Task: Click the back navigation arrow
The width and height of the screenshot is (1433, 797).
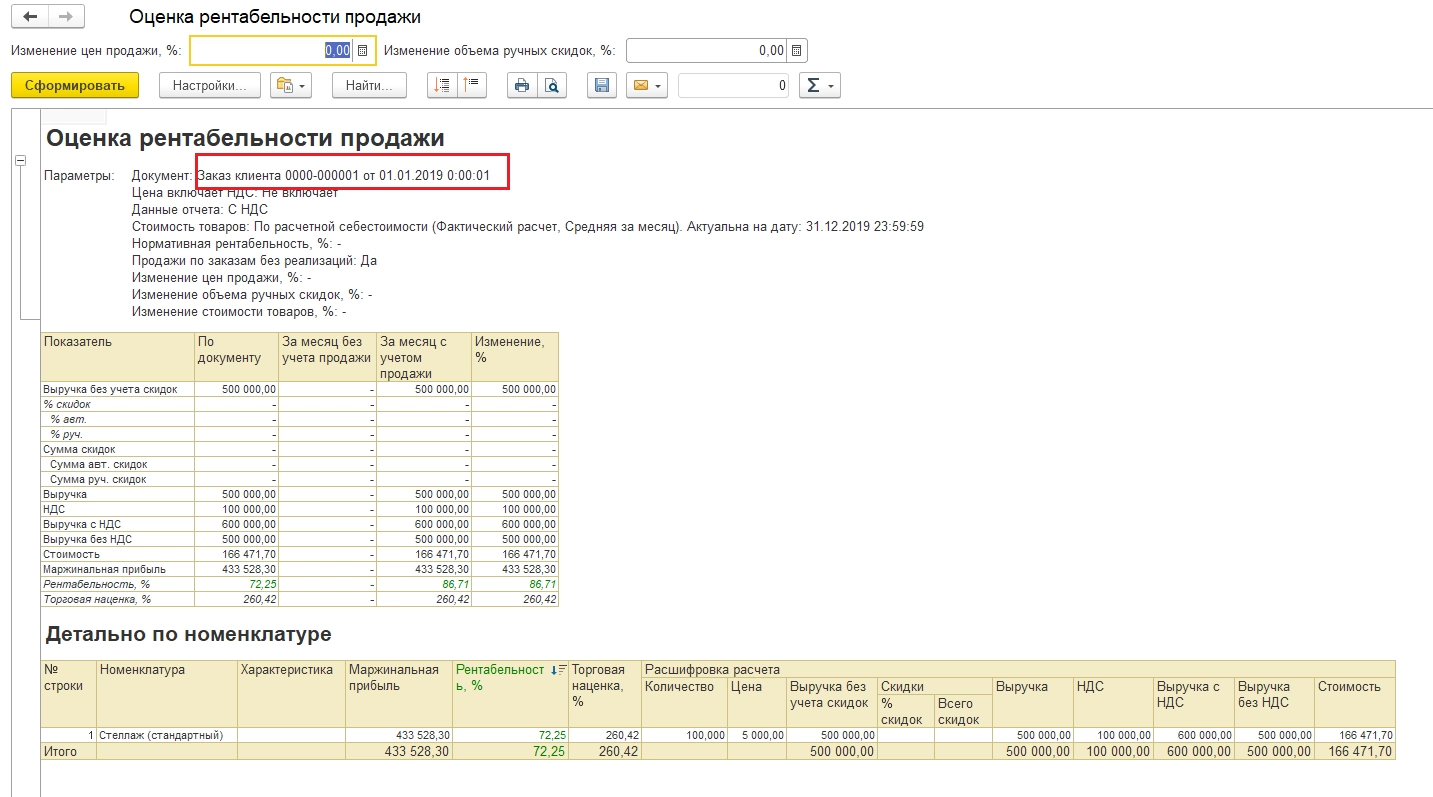Action: coord(30,17)
